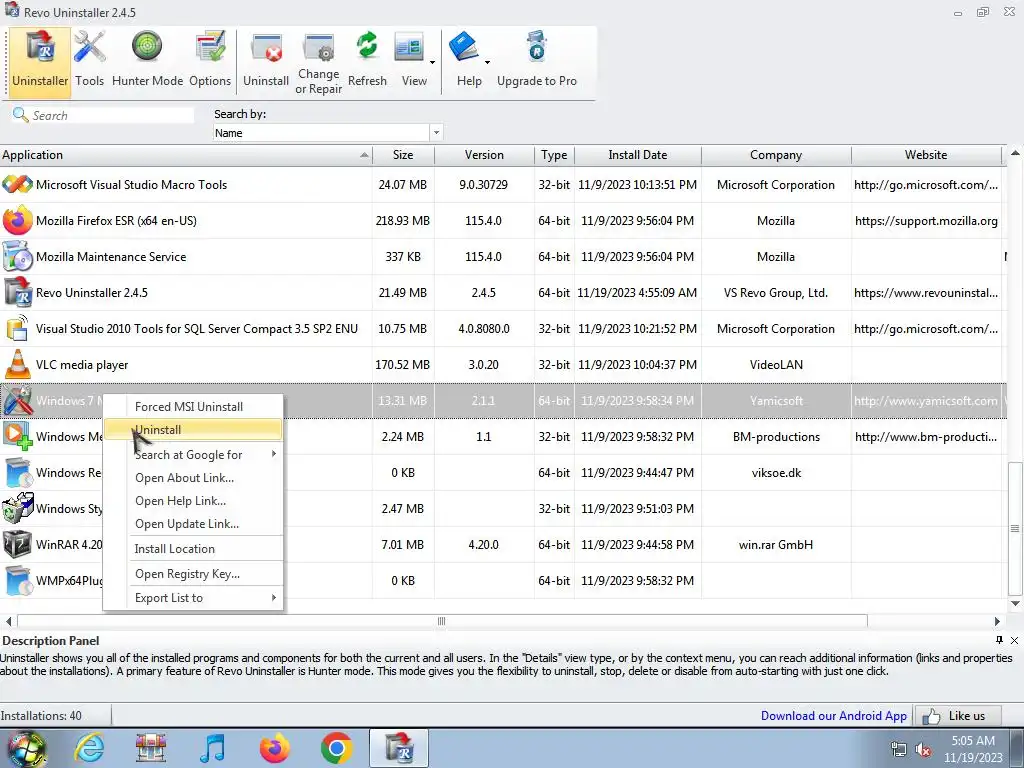Screen dimensions: 1024x768
Task: Select the WMPx64Plugin row icon
Action: point(17,580)
